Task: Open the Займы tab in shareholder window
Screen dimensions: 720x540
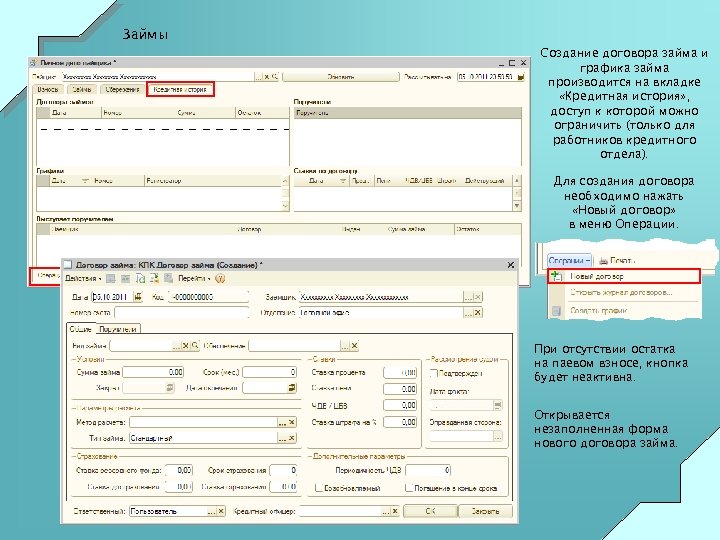Action: [x=82, y=90]
